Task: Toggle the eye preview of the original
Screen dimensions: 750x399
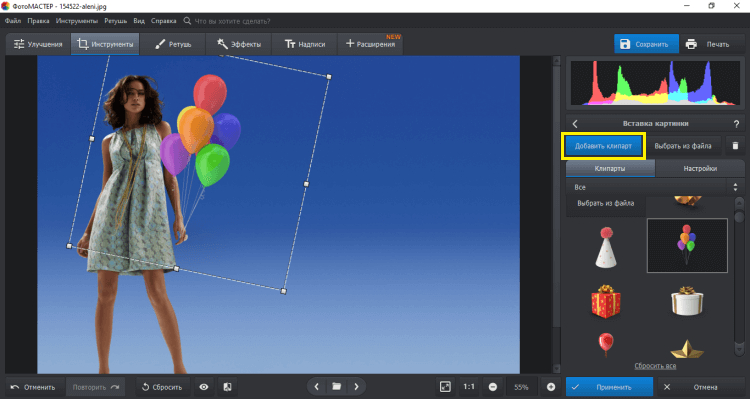Action: (204, 387)
